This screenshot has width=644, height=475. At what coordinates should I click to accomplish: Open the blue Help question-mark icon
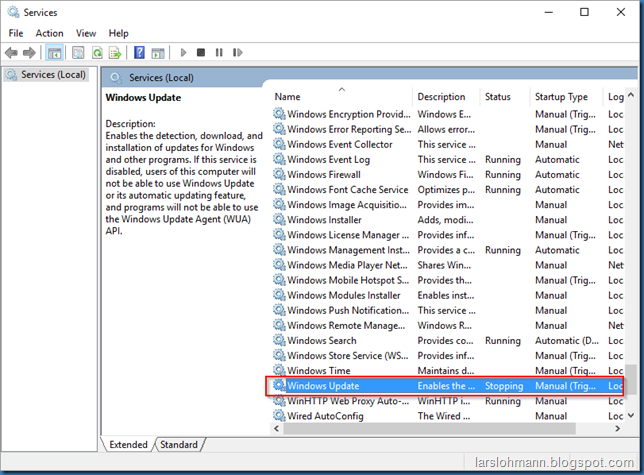(139, 53)
